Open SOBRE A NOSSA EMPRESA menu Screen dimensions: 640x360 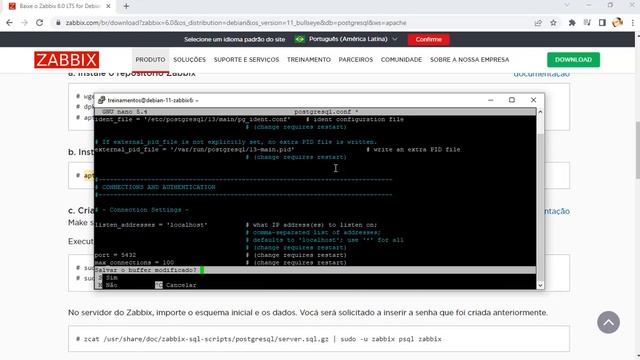(469, 60)
